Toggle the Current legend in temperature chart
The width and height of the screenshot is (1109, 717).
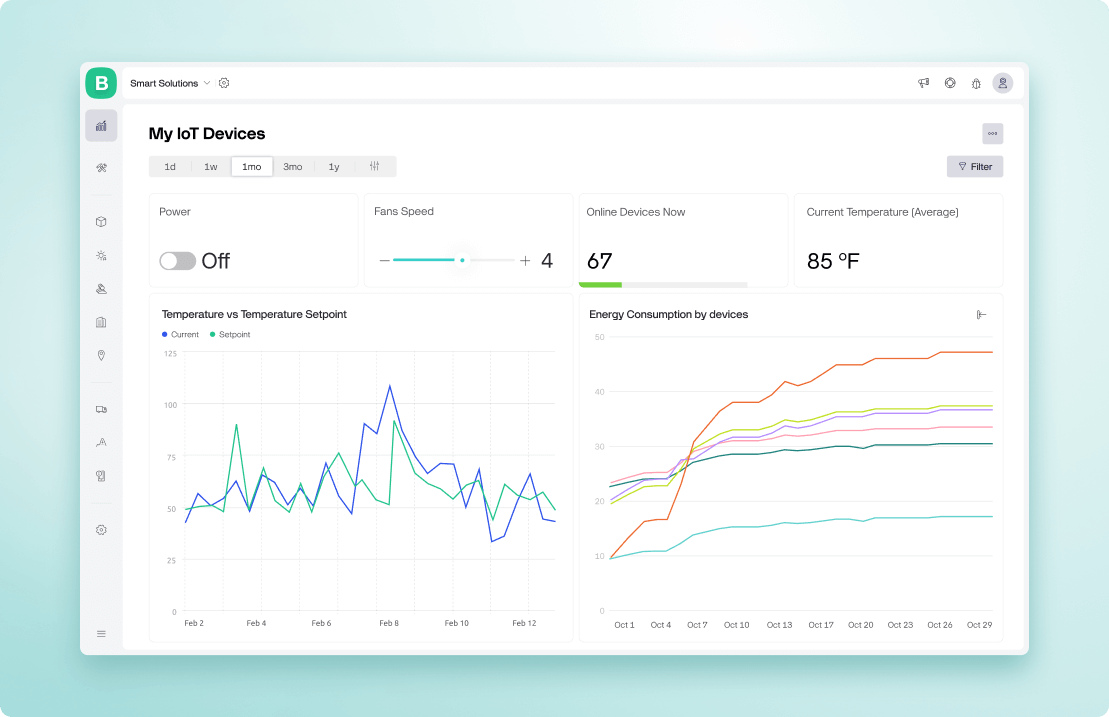(x=180, y=334)
